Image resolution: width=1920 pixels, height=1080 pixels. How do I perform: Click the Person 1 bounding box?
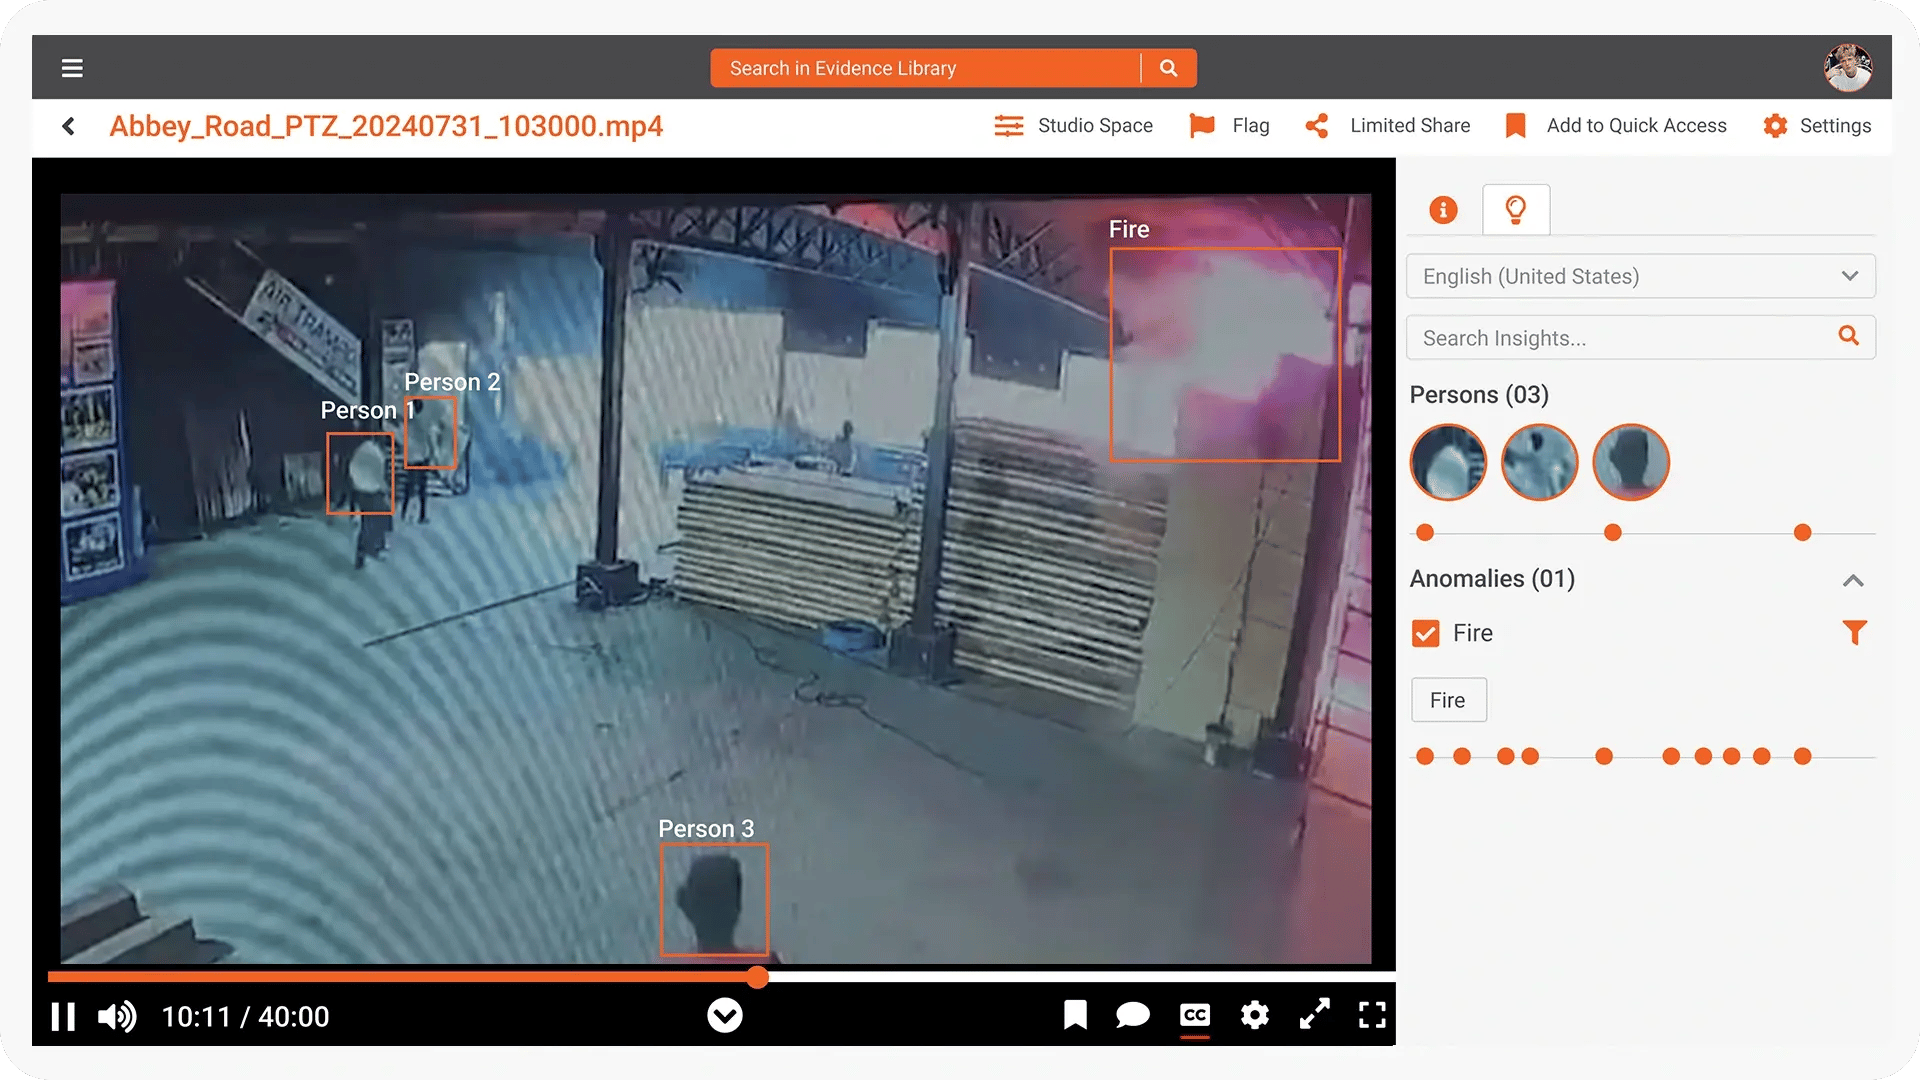(x=360, y=473)
